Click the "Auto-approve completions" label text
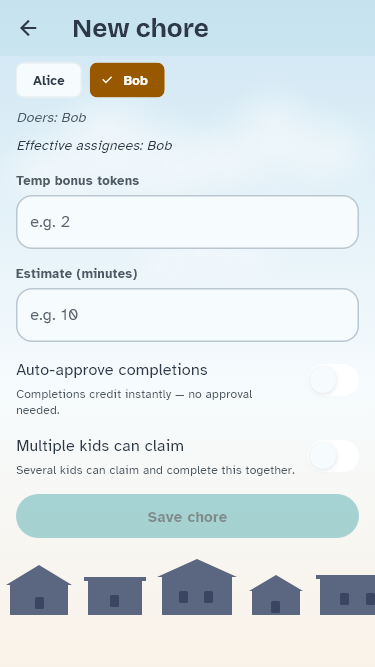The image size is (375, 667). point(112,370)
